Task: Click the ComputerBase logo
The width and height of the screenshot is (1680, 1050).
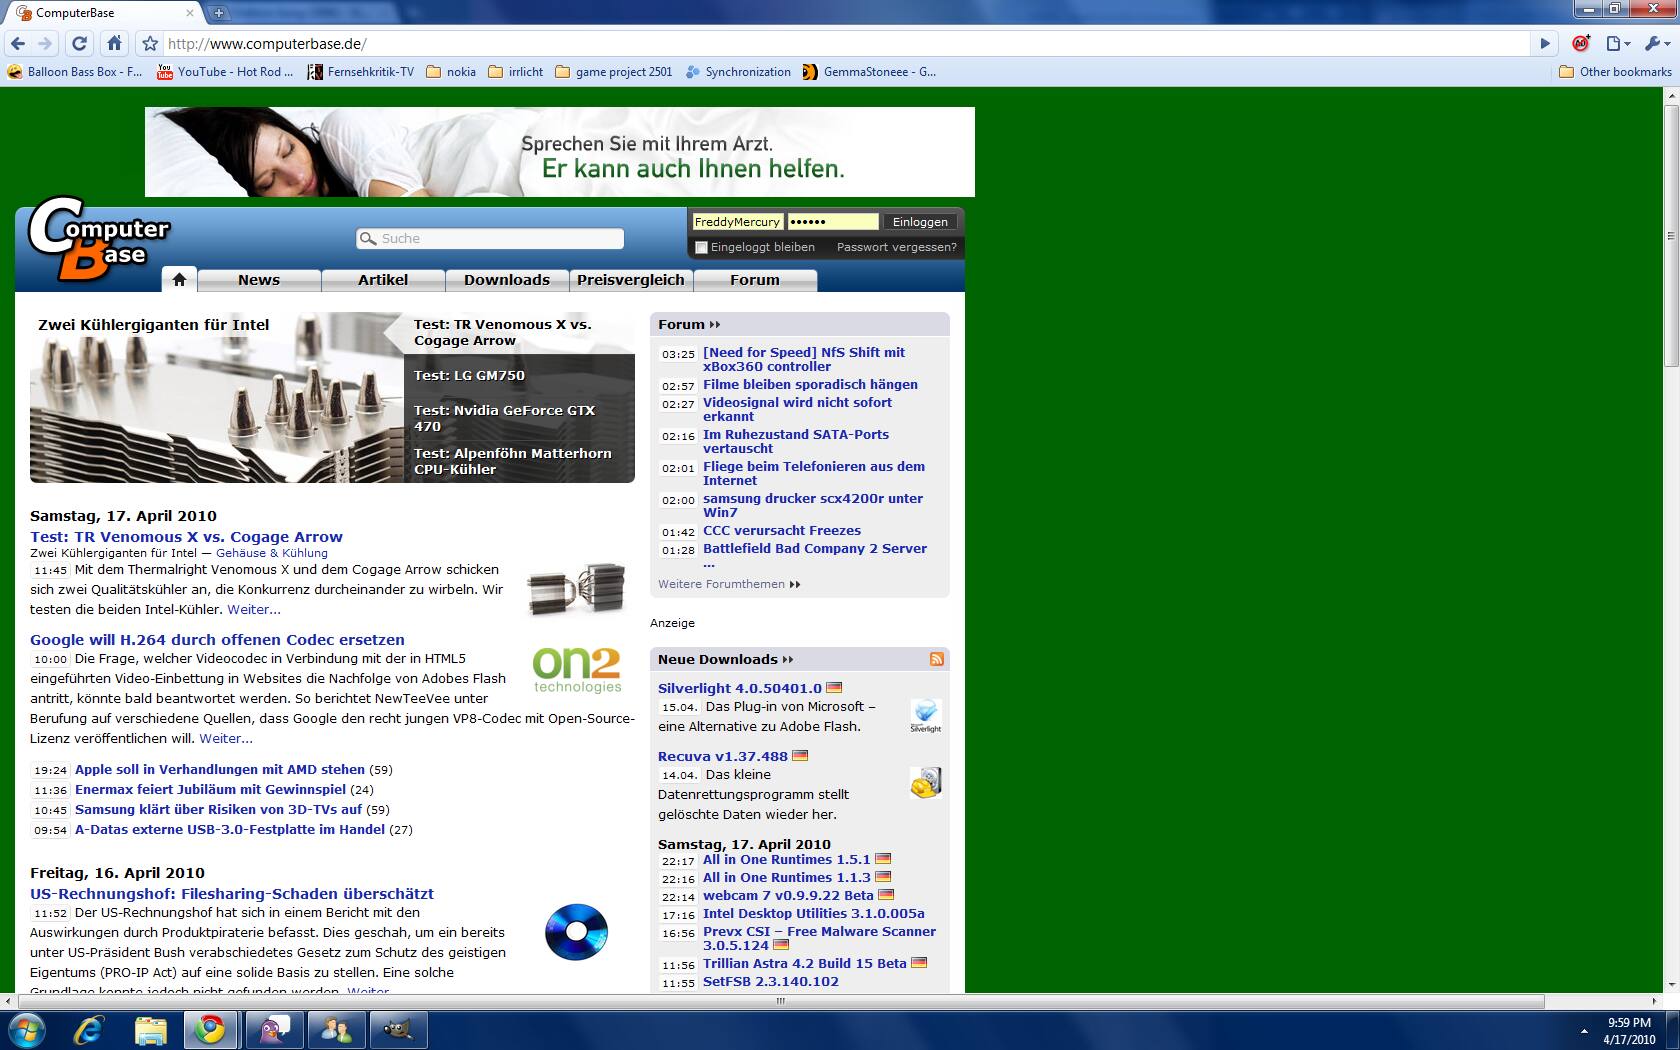Action: [98, 238]
